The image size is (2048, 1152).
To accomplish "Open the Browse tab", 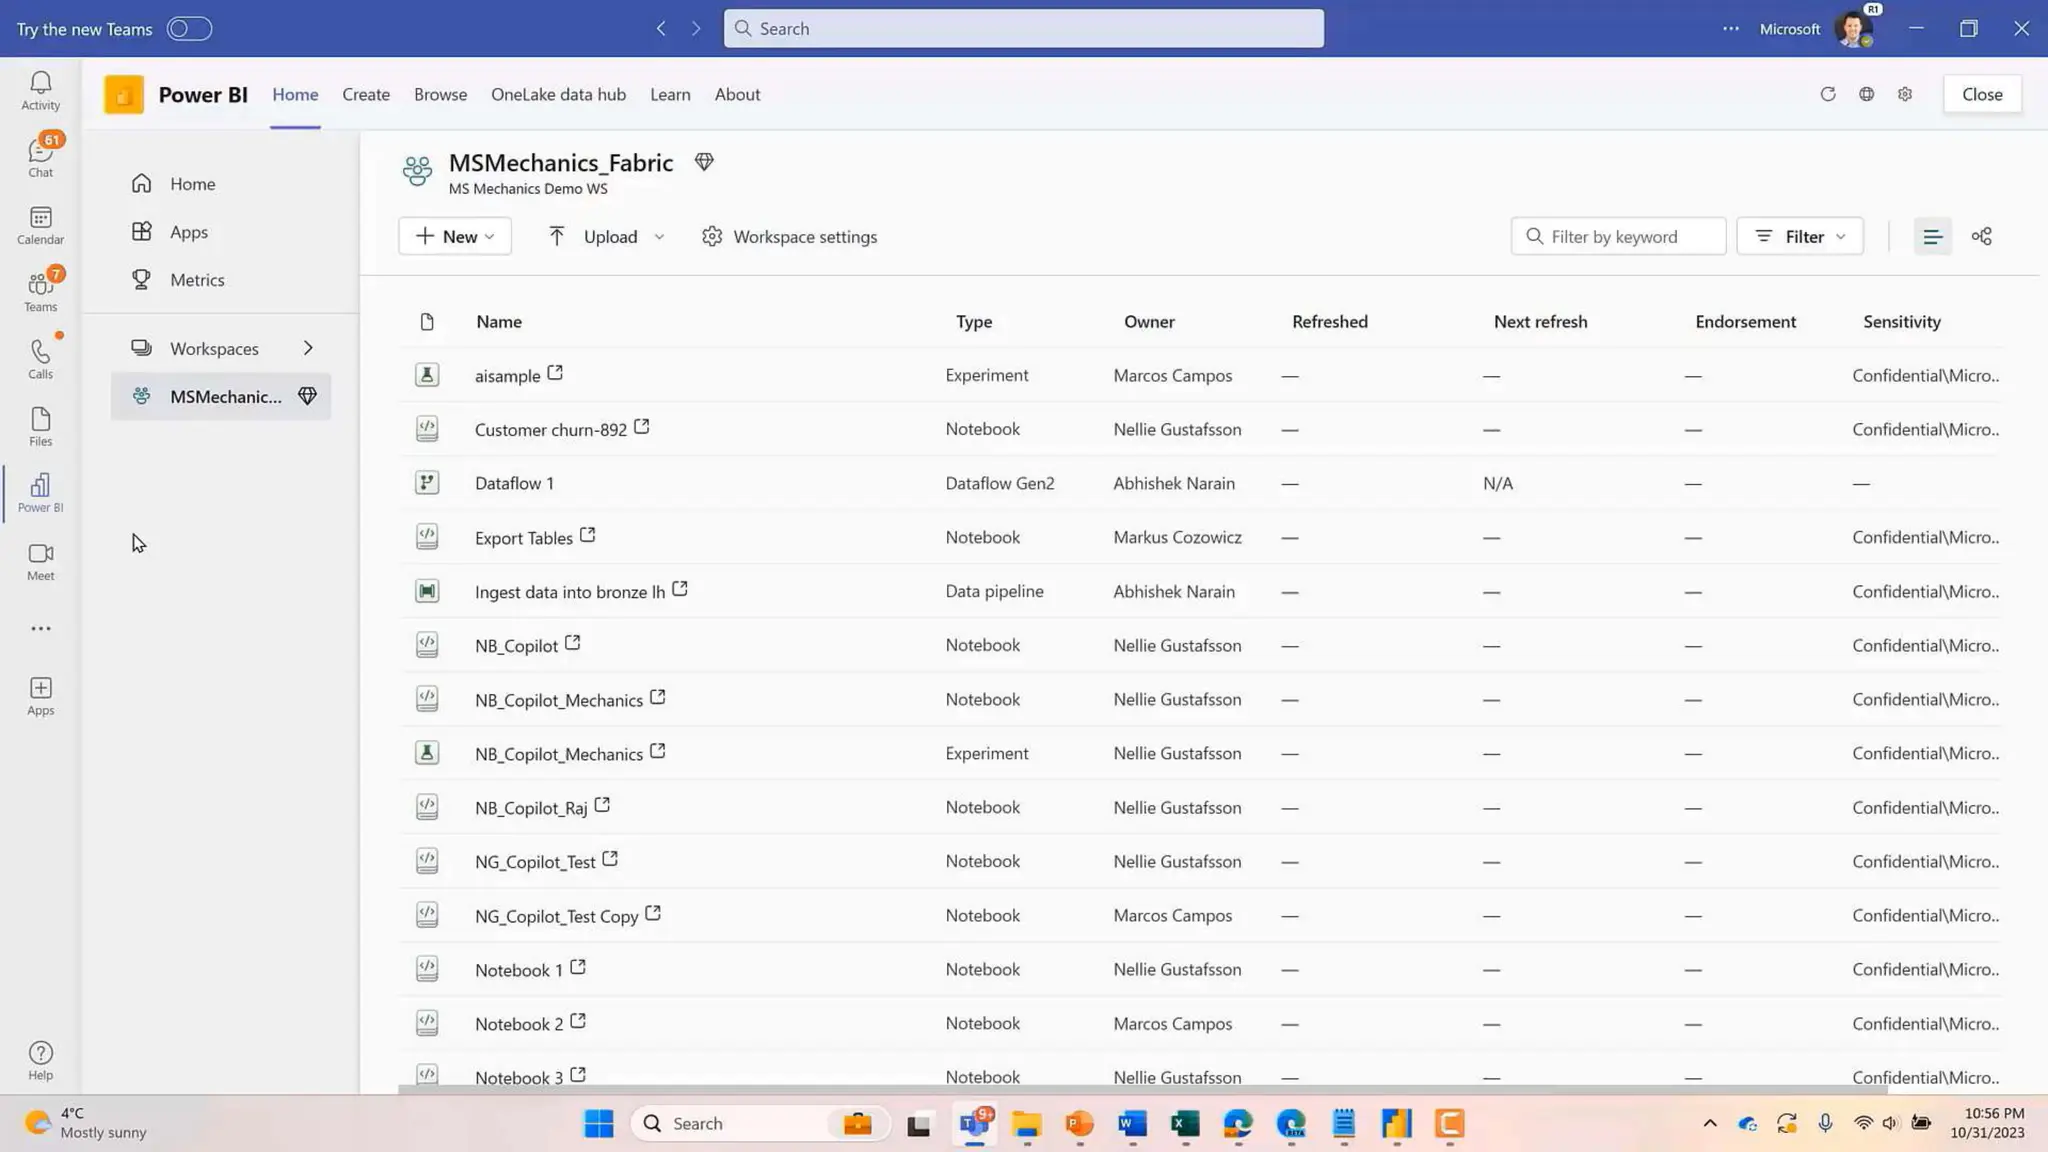I will coord(440,94).
